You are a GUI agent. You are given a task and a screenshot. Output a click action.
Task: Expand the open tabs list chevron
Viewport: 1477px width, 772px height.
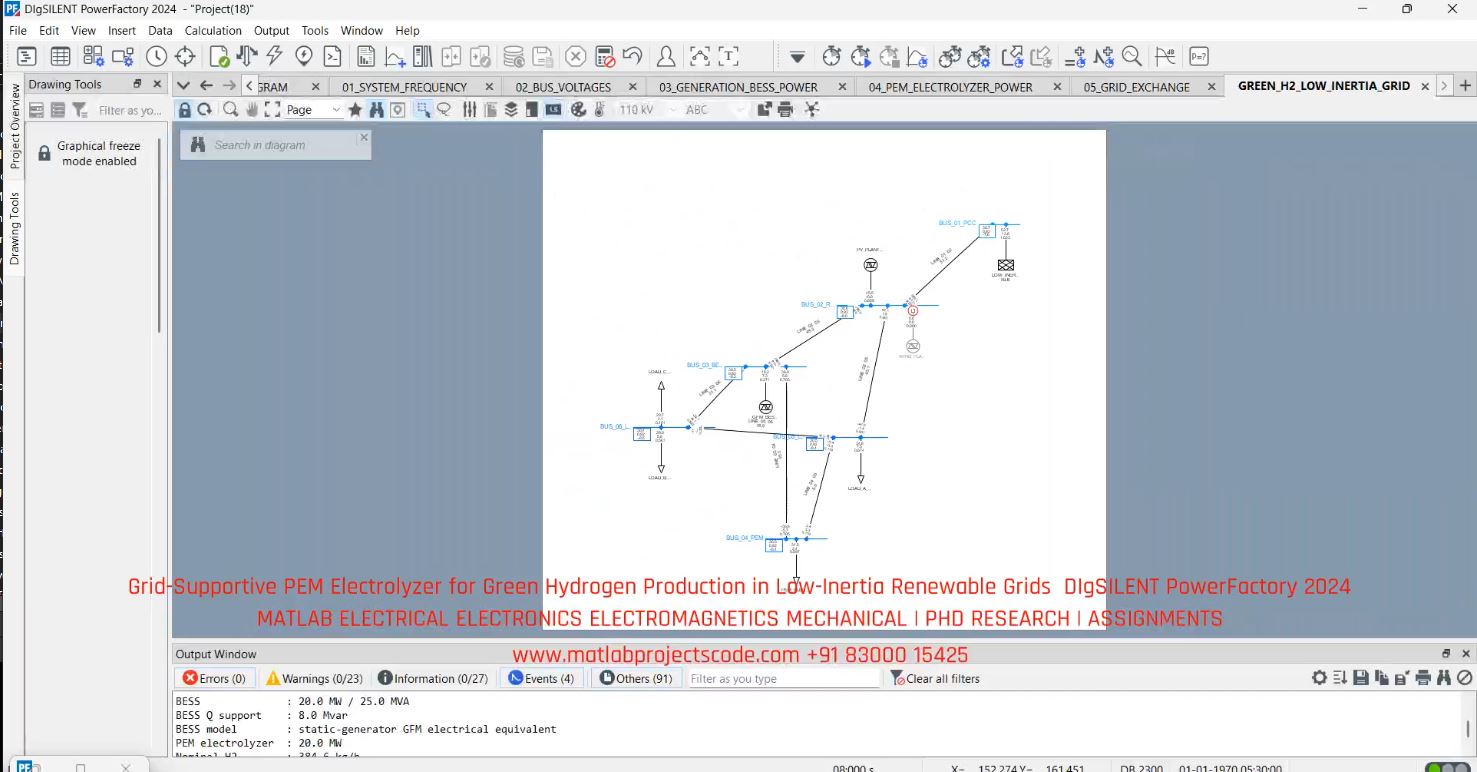tap(183, 86)
